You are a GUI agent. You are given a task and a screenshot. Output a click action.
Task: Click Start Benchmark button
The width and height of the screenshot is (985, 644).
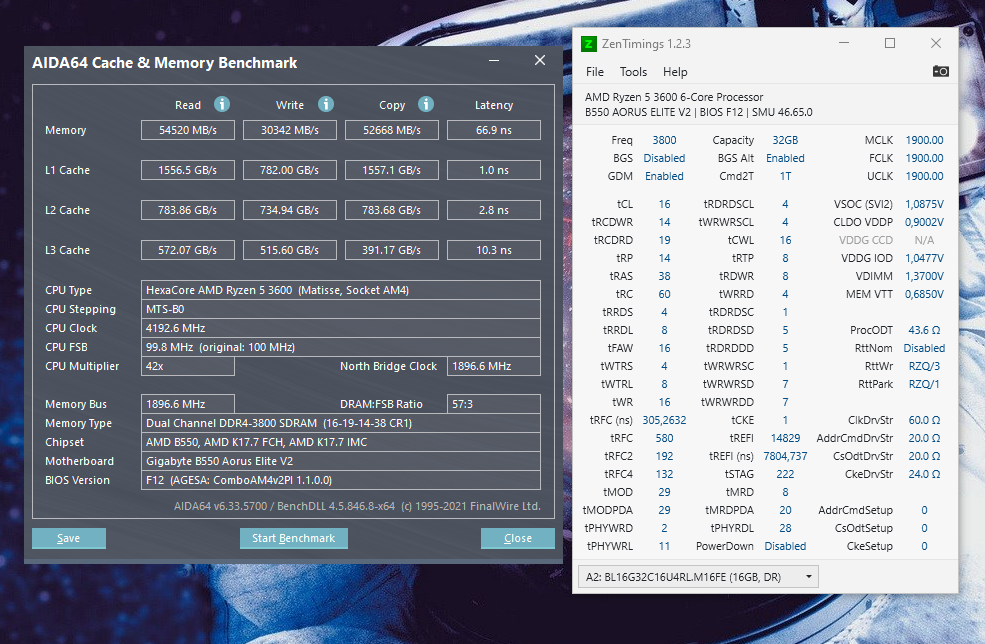293,538
